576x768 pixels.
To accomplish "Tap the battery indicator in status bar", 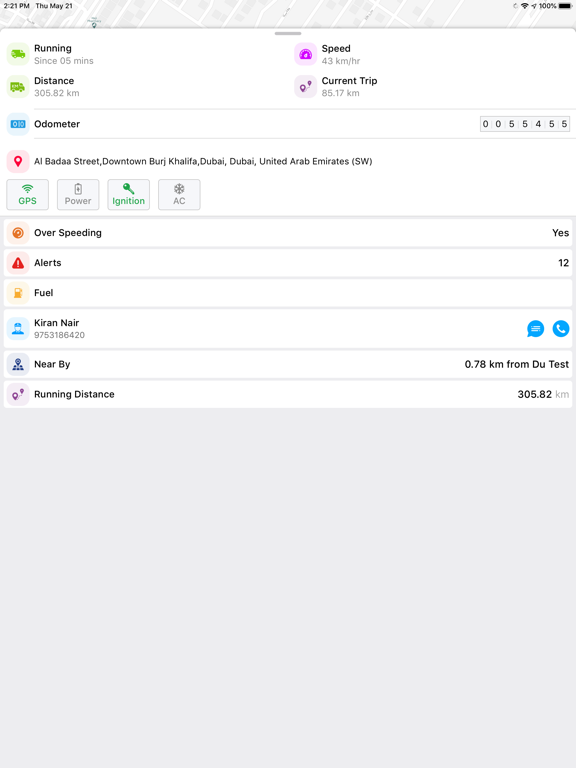I will pos(565,6).
